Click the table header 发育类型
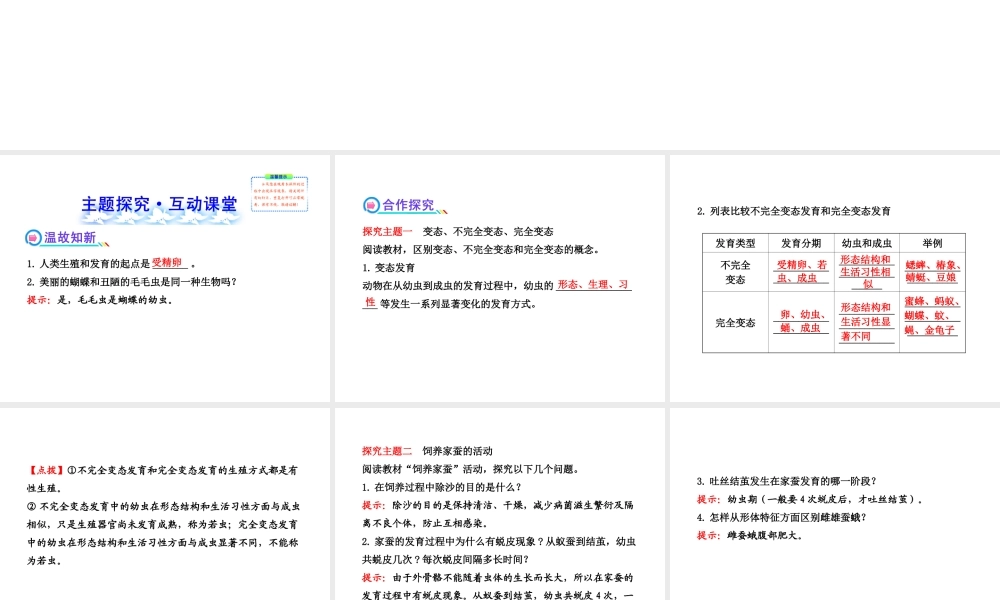 tap(735, 243)
